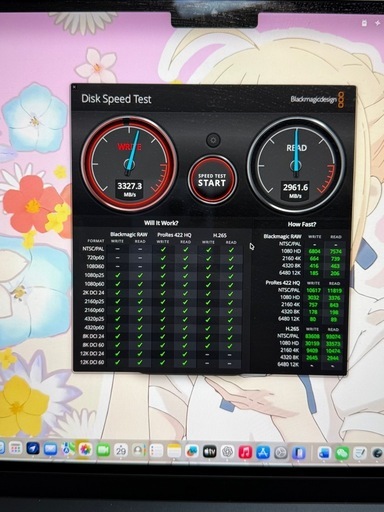Click ProRes 422 HQ column header in Will It Work
Screen dimensions: 384x512
pos(174,235)
